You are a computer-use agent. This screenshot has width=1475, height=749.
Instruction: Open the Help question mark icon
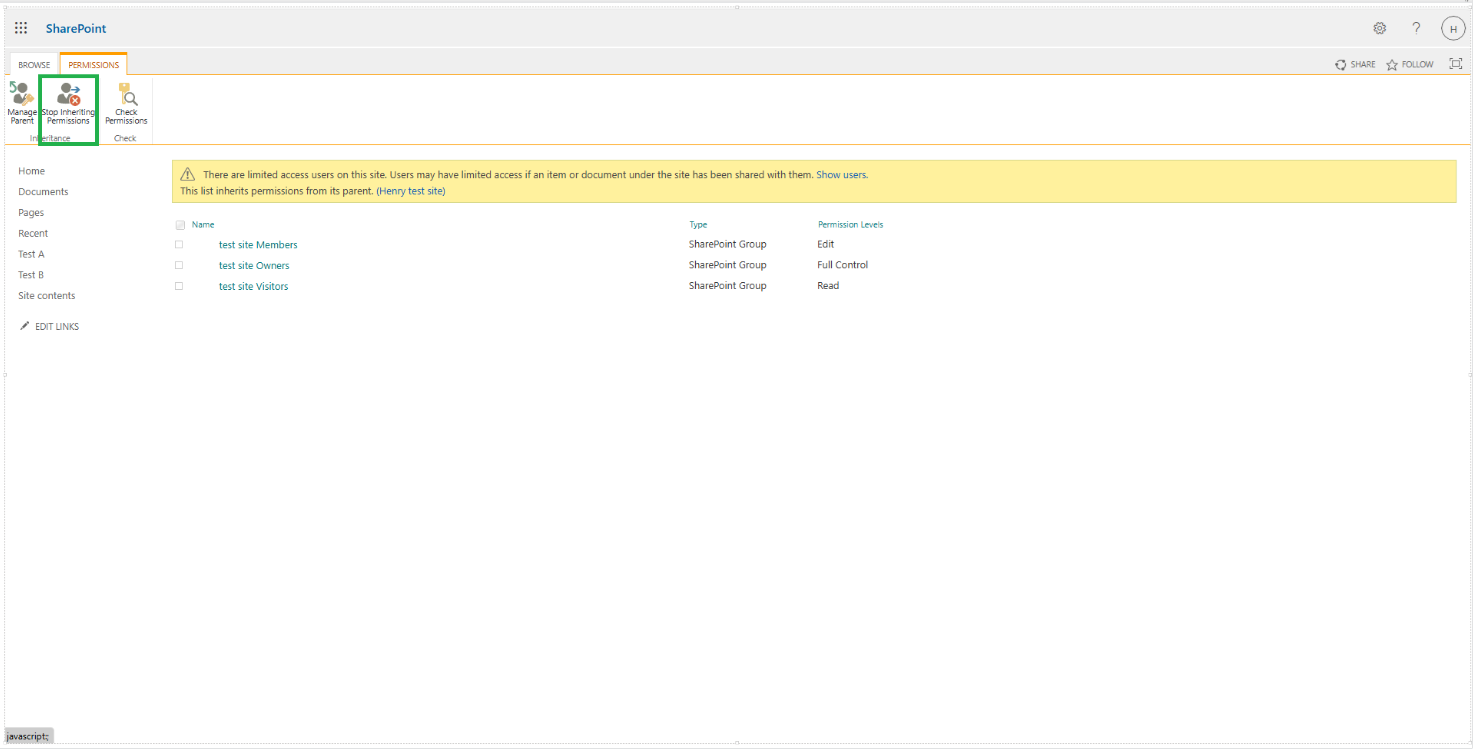pos(1416,28)
